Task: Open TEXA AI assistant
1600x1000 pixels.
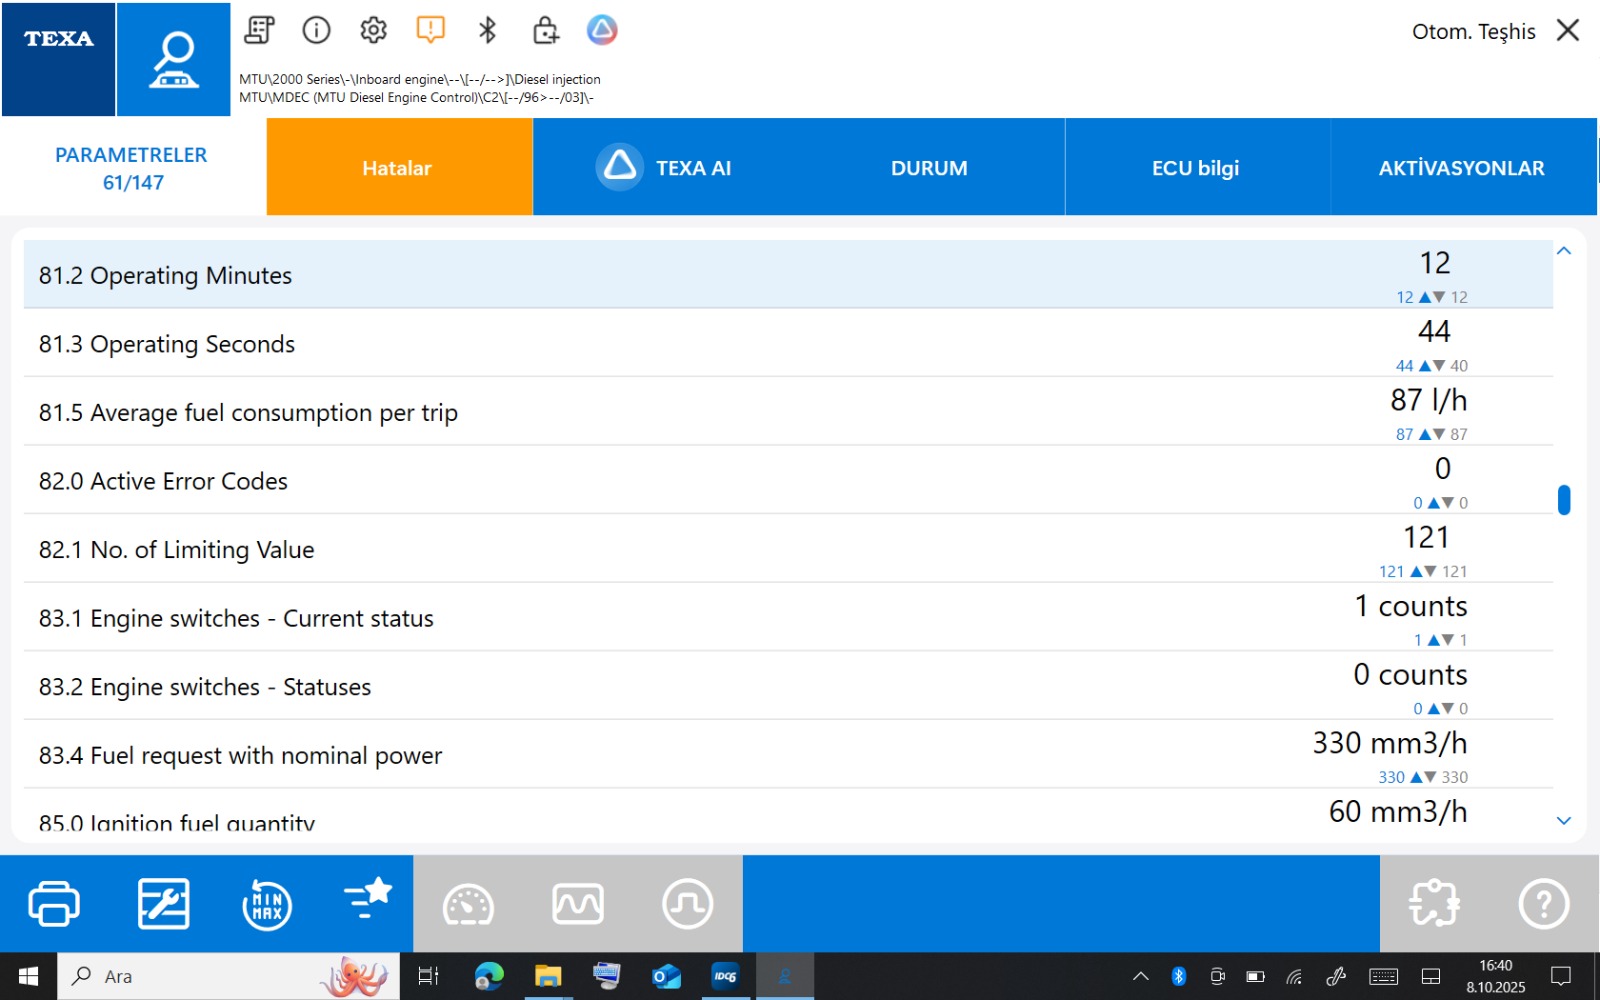Action: [665, 168]
